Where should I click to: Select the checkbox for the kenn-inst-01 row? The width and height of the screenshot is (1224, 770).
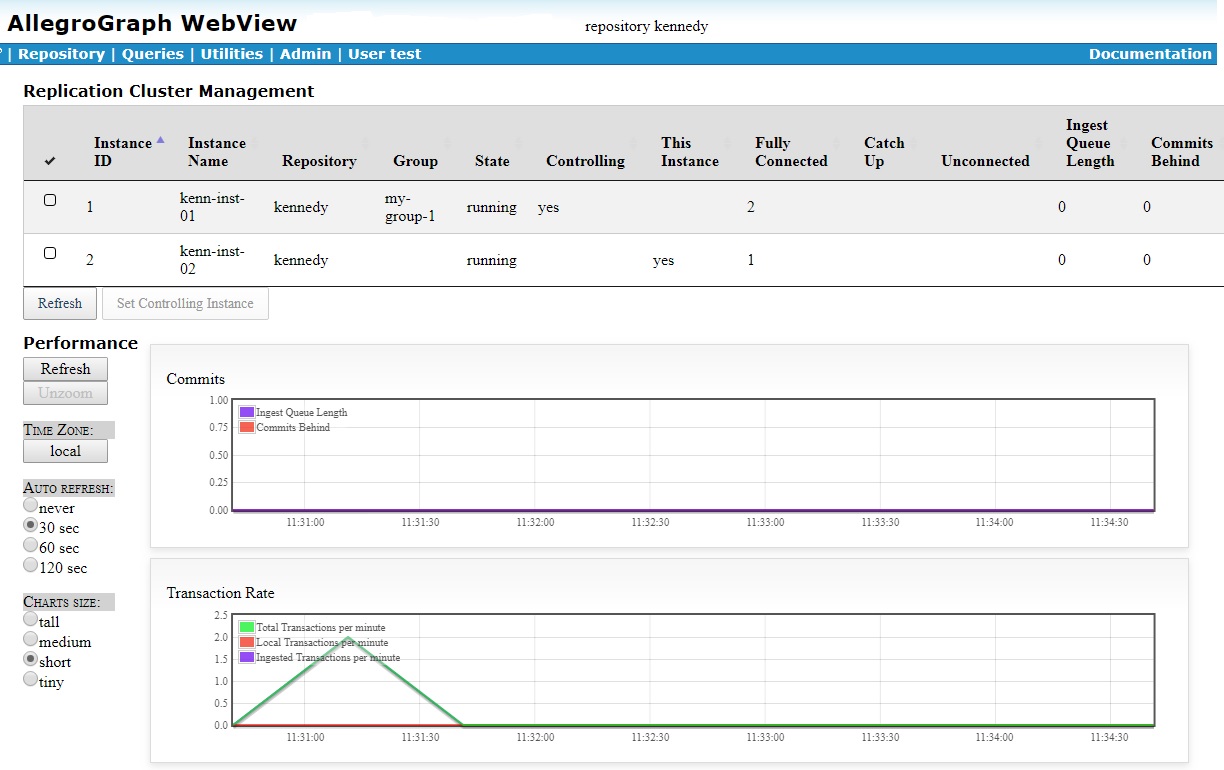point(50,200)
